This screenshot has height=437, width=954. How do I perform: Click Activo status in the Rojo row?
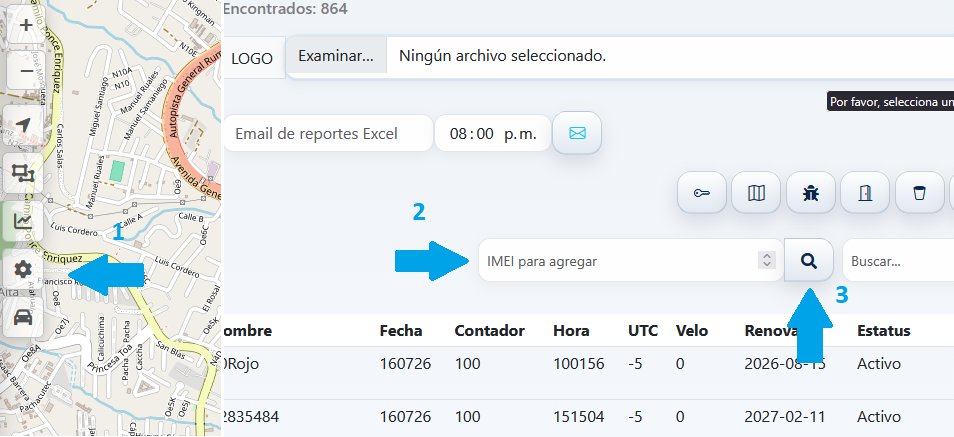(879, 364)
